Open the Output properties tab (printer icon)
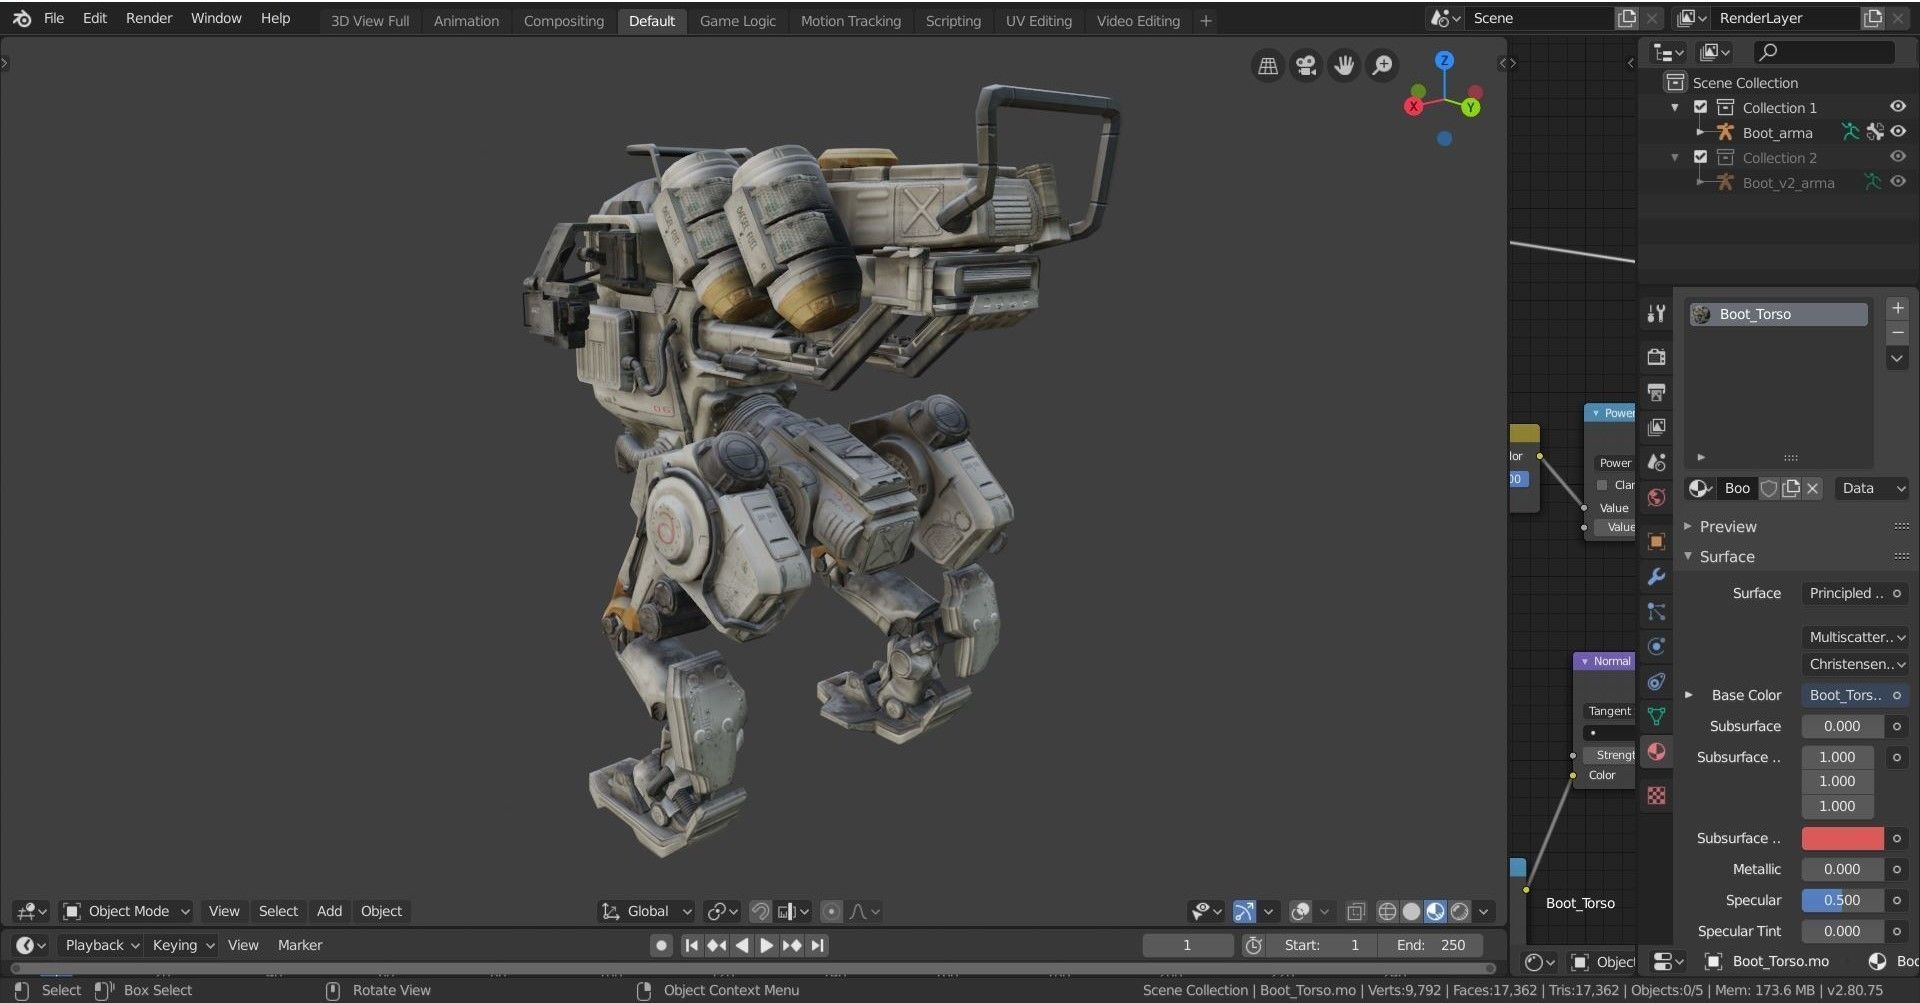This screenshot has height=1003, width=1920. pos(1656,392)
